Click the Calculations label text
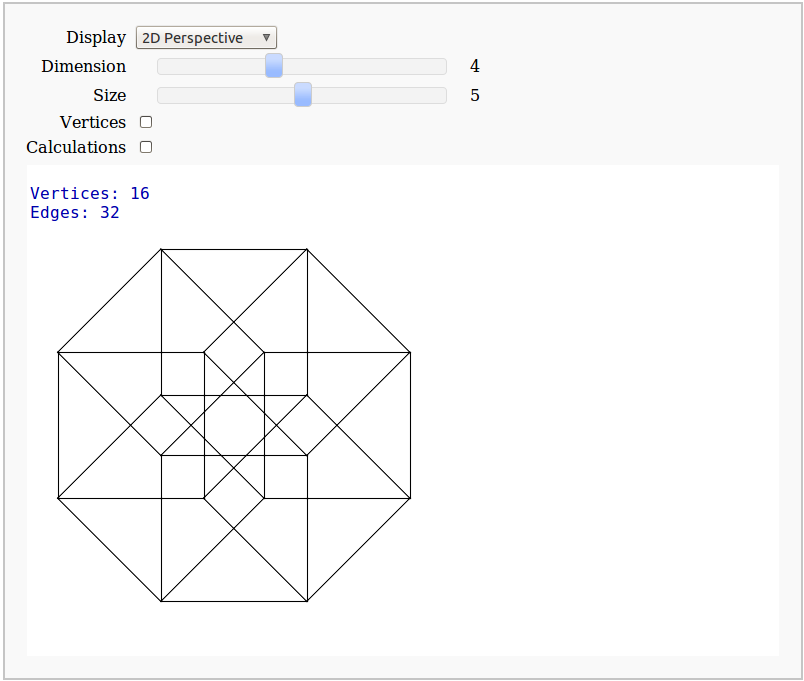The height and width of the screenshot is (681, 804). point(76,147)
